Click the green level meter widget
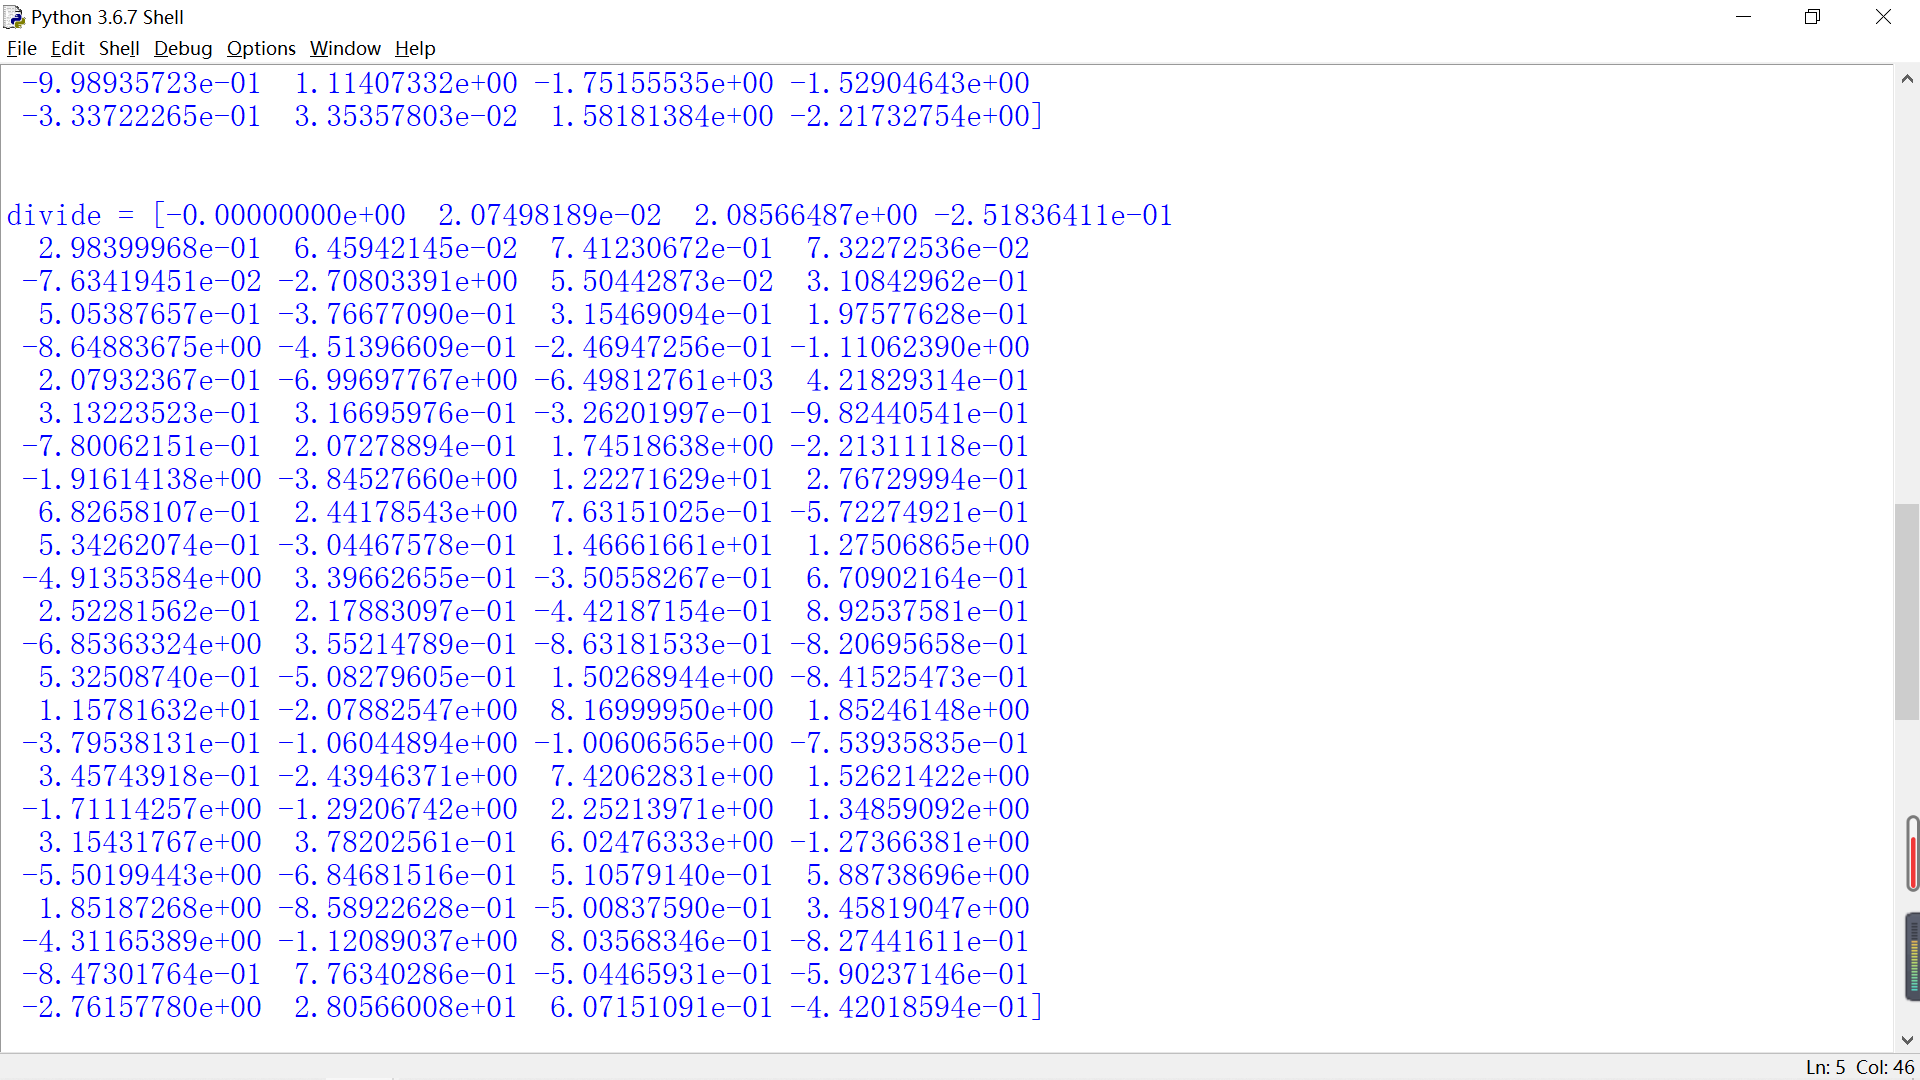Image resolution: width=1920 pixels, height=1080 pixels. tap(1913, 956)
